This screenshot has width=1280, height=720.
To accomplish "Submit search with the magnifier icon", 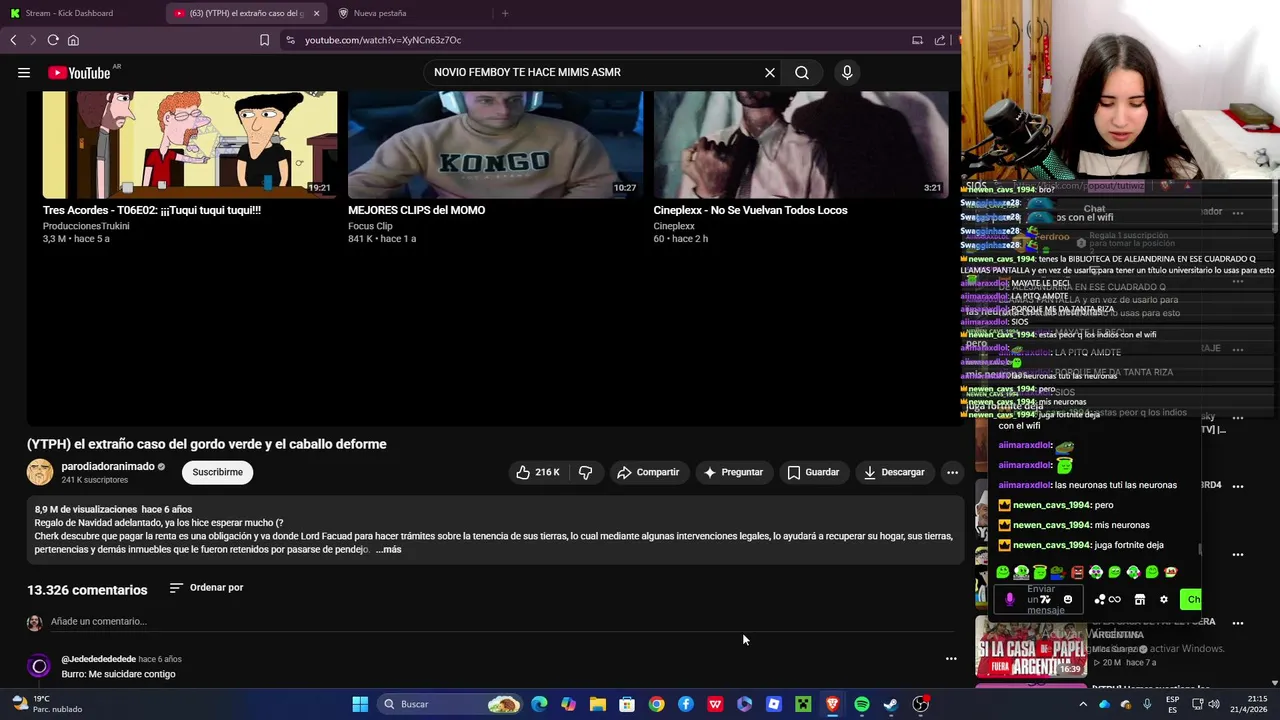I will [x=802, y=72].
